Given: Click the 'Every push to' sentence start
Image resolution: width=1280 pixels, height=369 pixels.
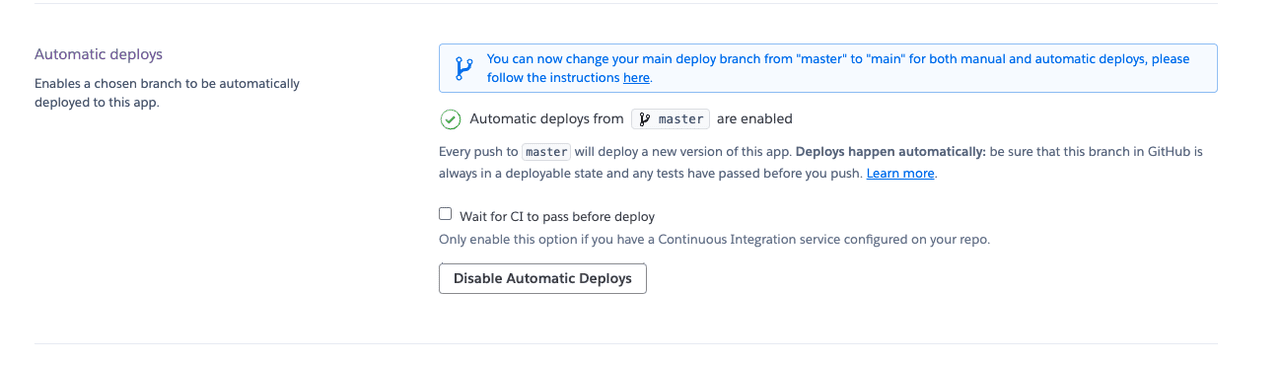Looking at the screenshot, I should [x=479, y=152].
